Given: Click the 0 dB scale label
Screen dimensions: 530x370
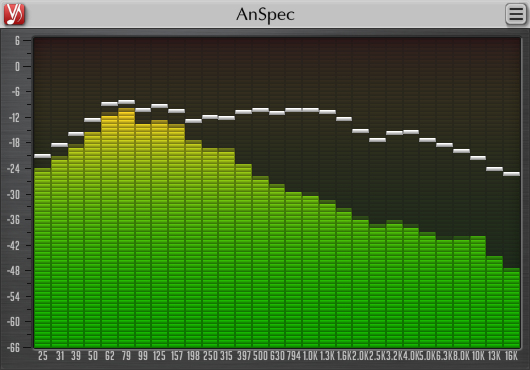Looking at the screenshot, I should [17, 67].
